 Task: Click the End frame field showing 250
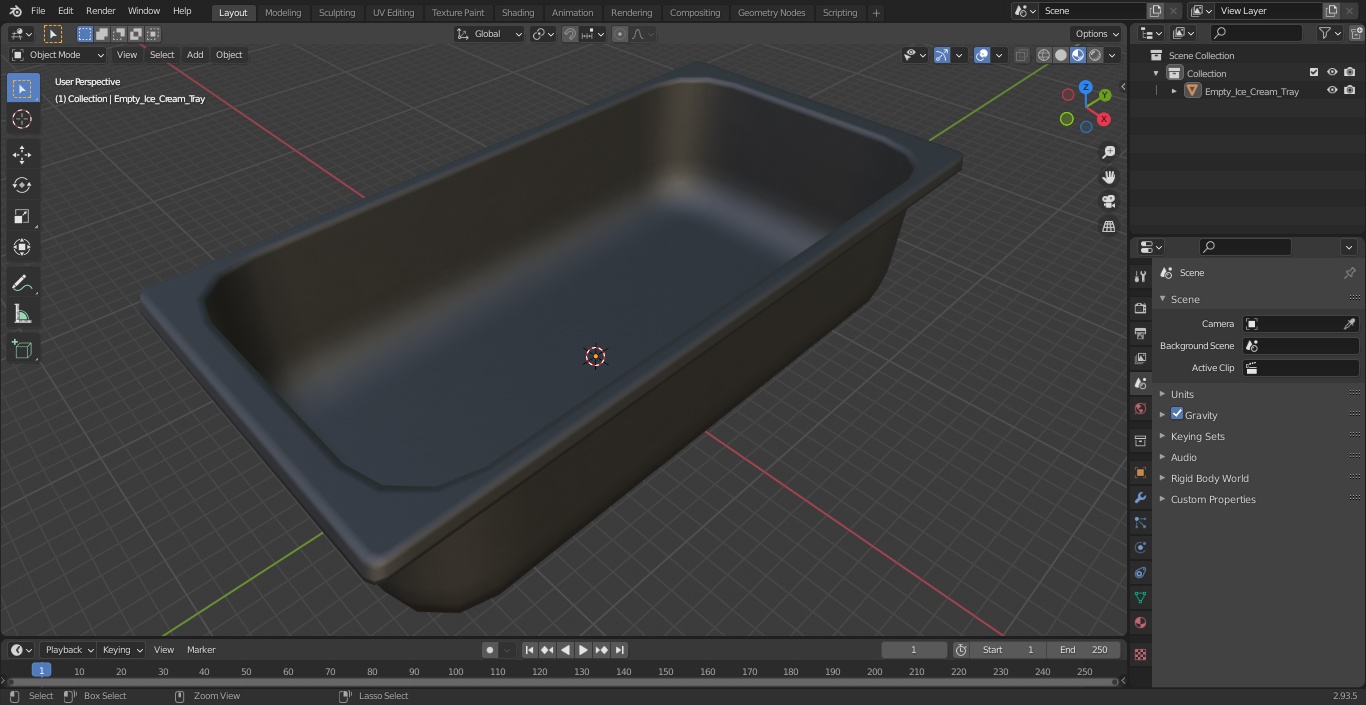[x=1084, y=650]
